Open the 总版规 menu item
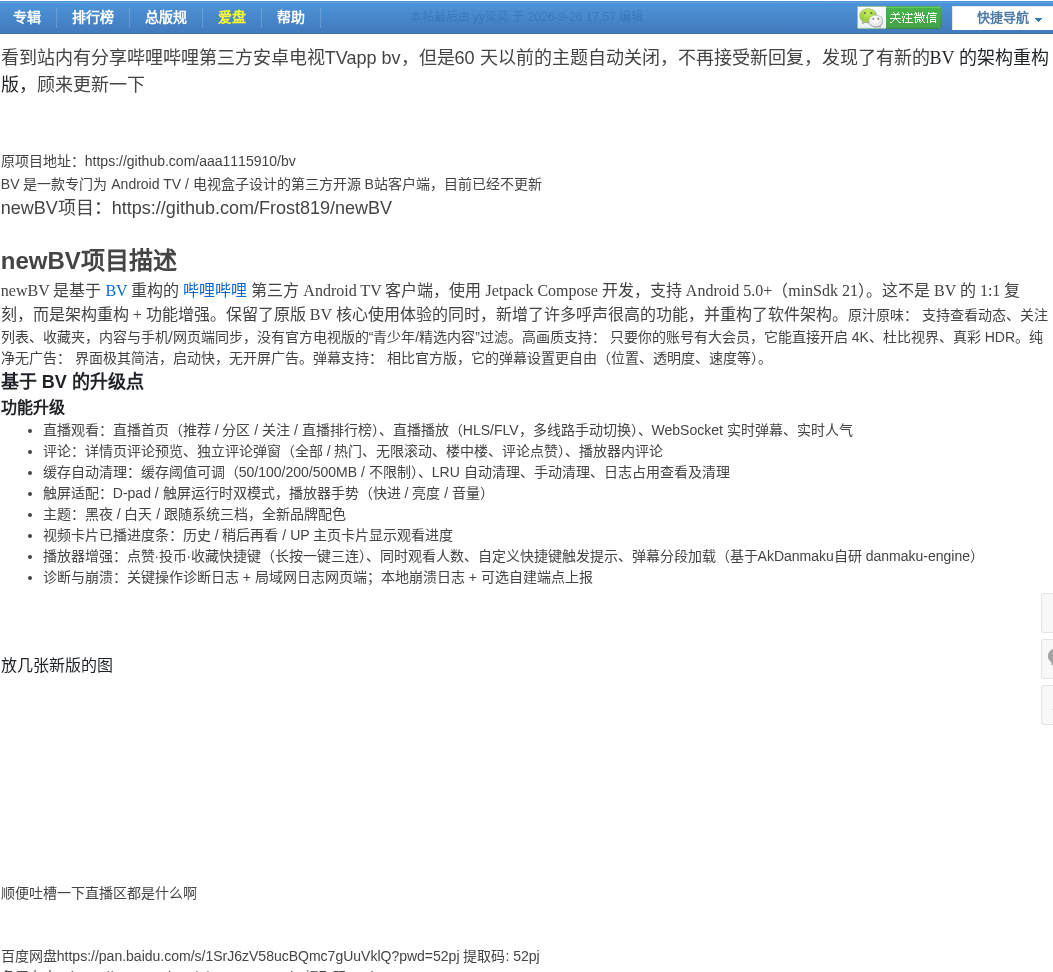The width and height of the screenshot is (1053, 972). pyautogui.click(x=166, y=17)
